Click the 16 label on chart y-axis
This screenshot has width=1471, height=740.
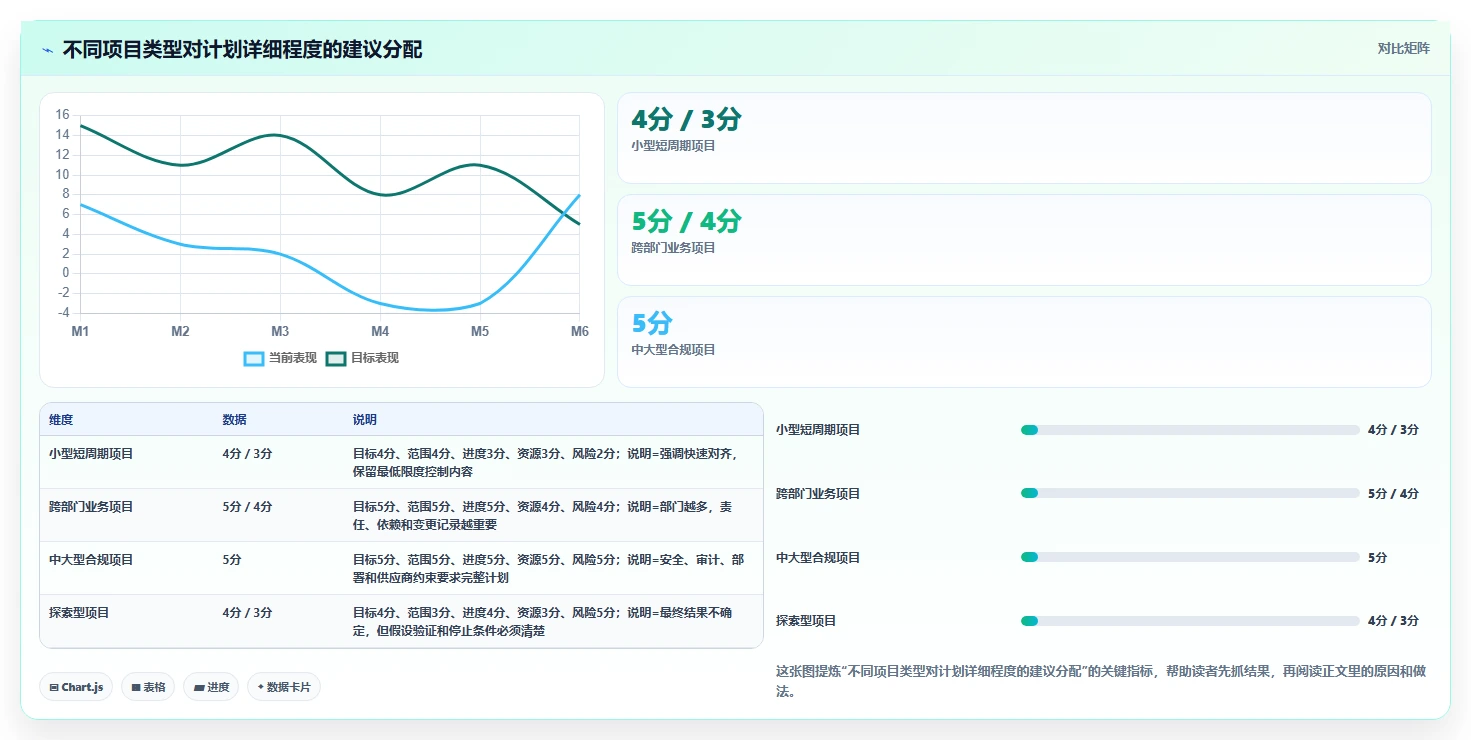(x=63, y=115)
